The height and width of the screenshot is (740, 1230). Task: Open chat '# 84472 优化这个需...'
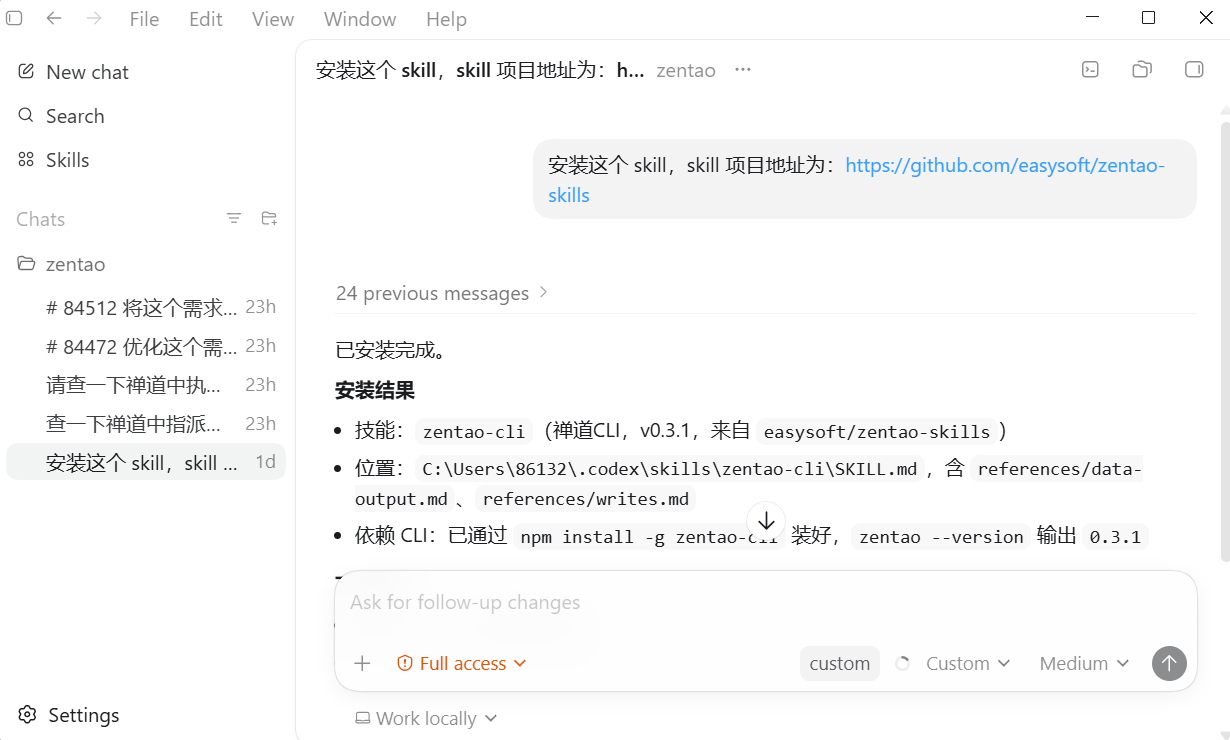click(x=148, y=346)
